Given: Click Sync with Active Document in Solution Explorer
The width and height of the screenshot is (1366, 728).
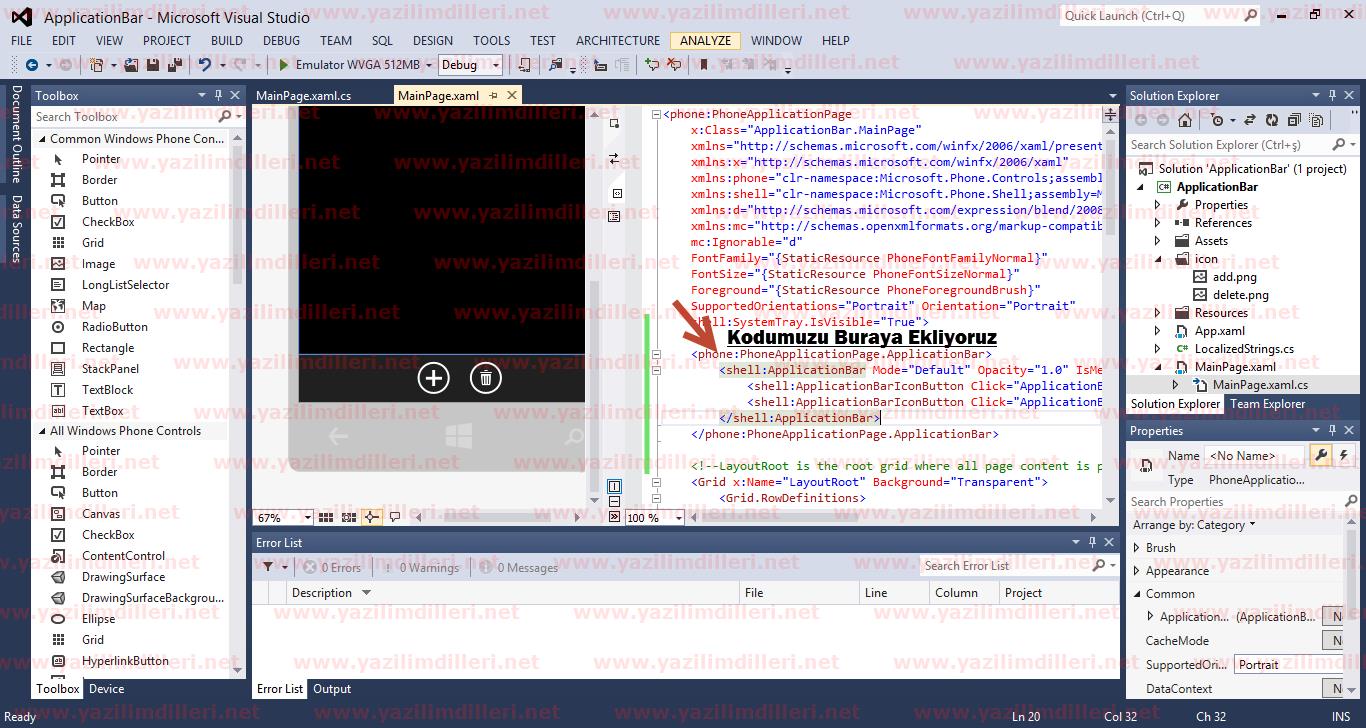Looking at the screenshot, I should coord(1249,120).
